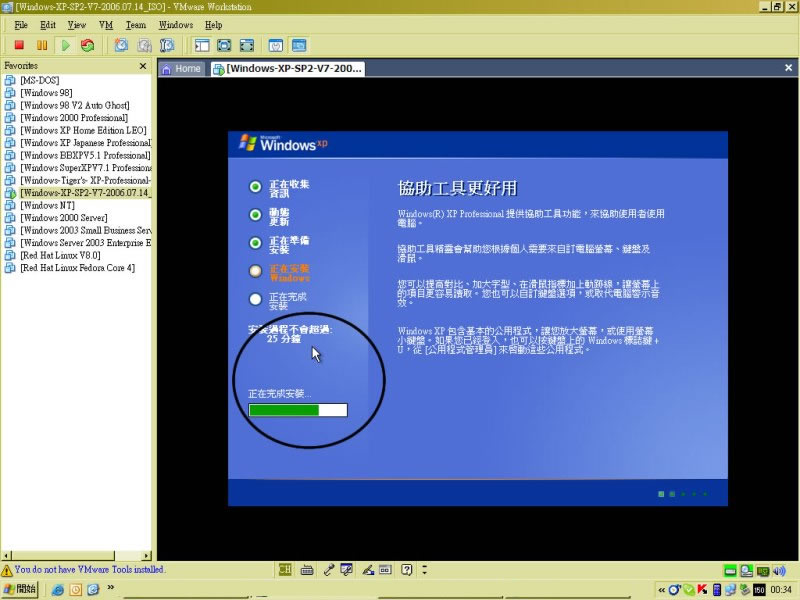
Task: Click the console view toolbar icon
Action: (299, 45)
